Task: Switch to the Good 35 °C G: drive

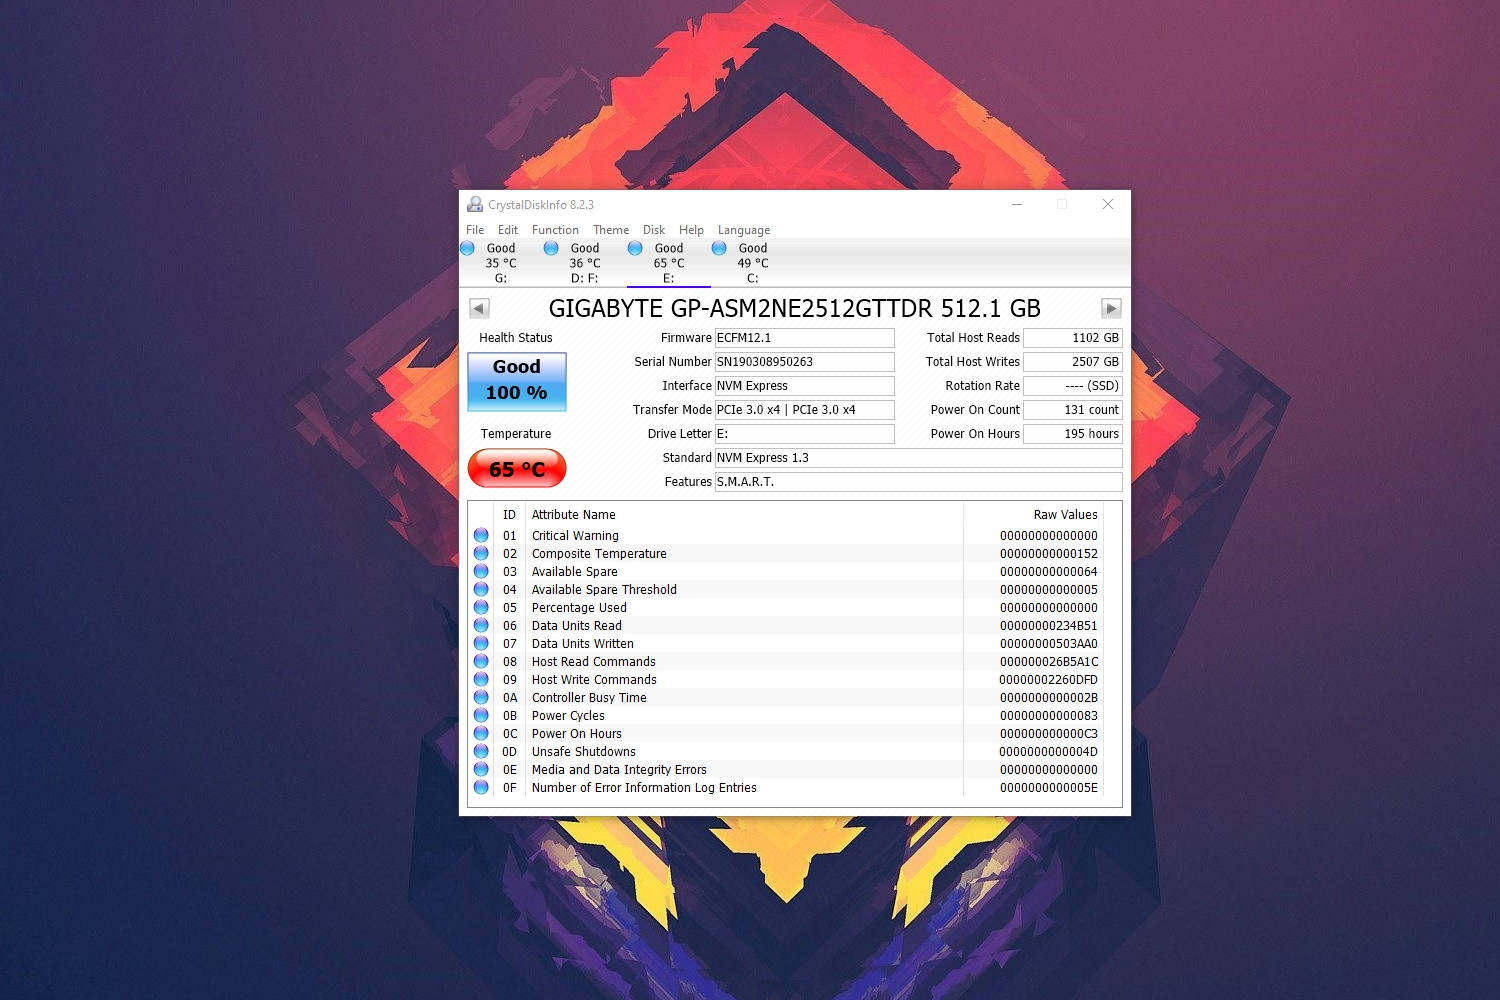Action: pyautogui.click(x=501, y=263)
